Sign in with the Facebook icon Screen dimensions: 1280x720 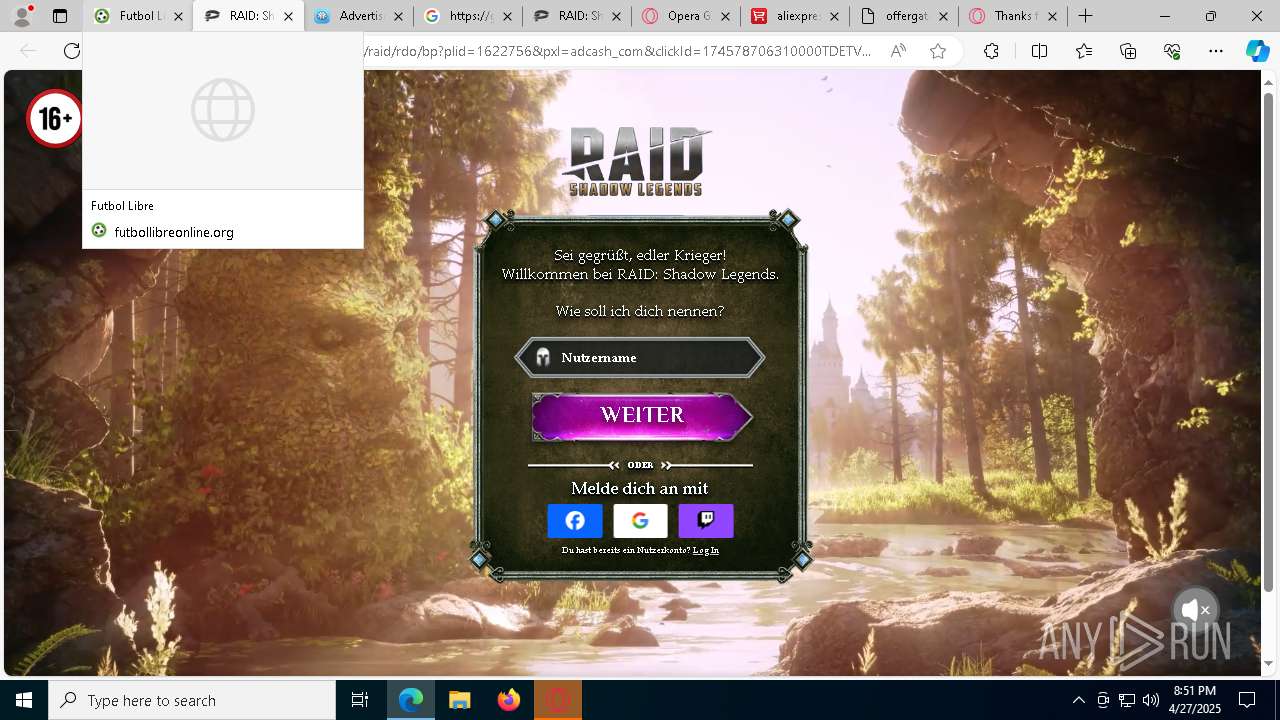point(575,521)
